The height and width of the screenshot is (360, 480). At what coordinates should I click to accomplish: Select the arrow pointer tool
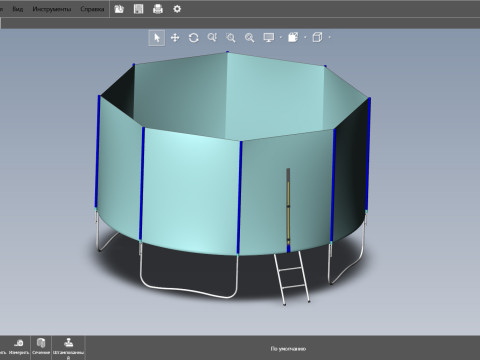click(x=157, y=38)
